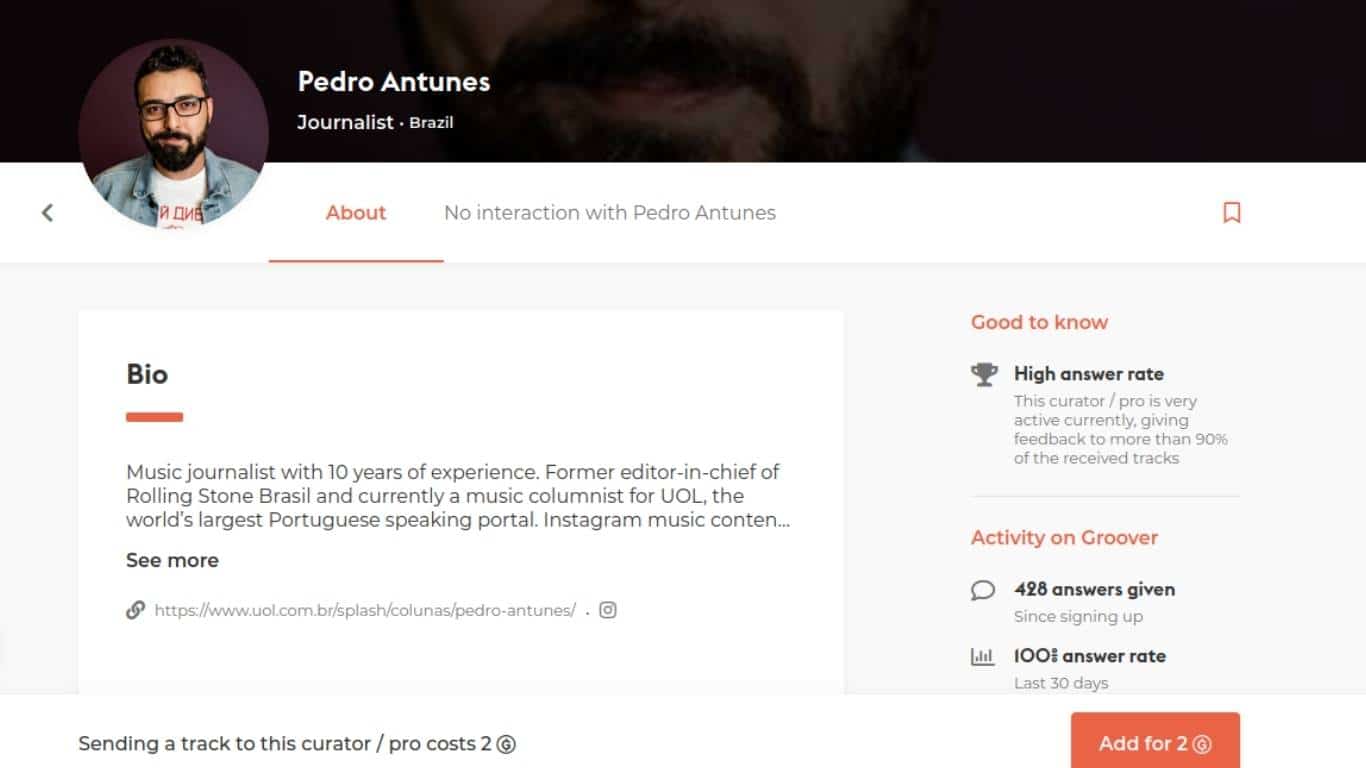Click the 428 answers given statistic
Viewport: 1366px width, 768px height.
1094,589
